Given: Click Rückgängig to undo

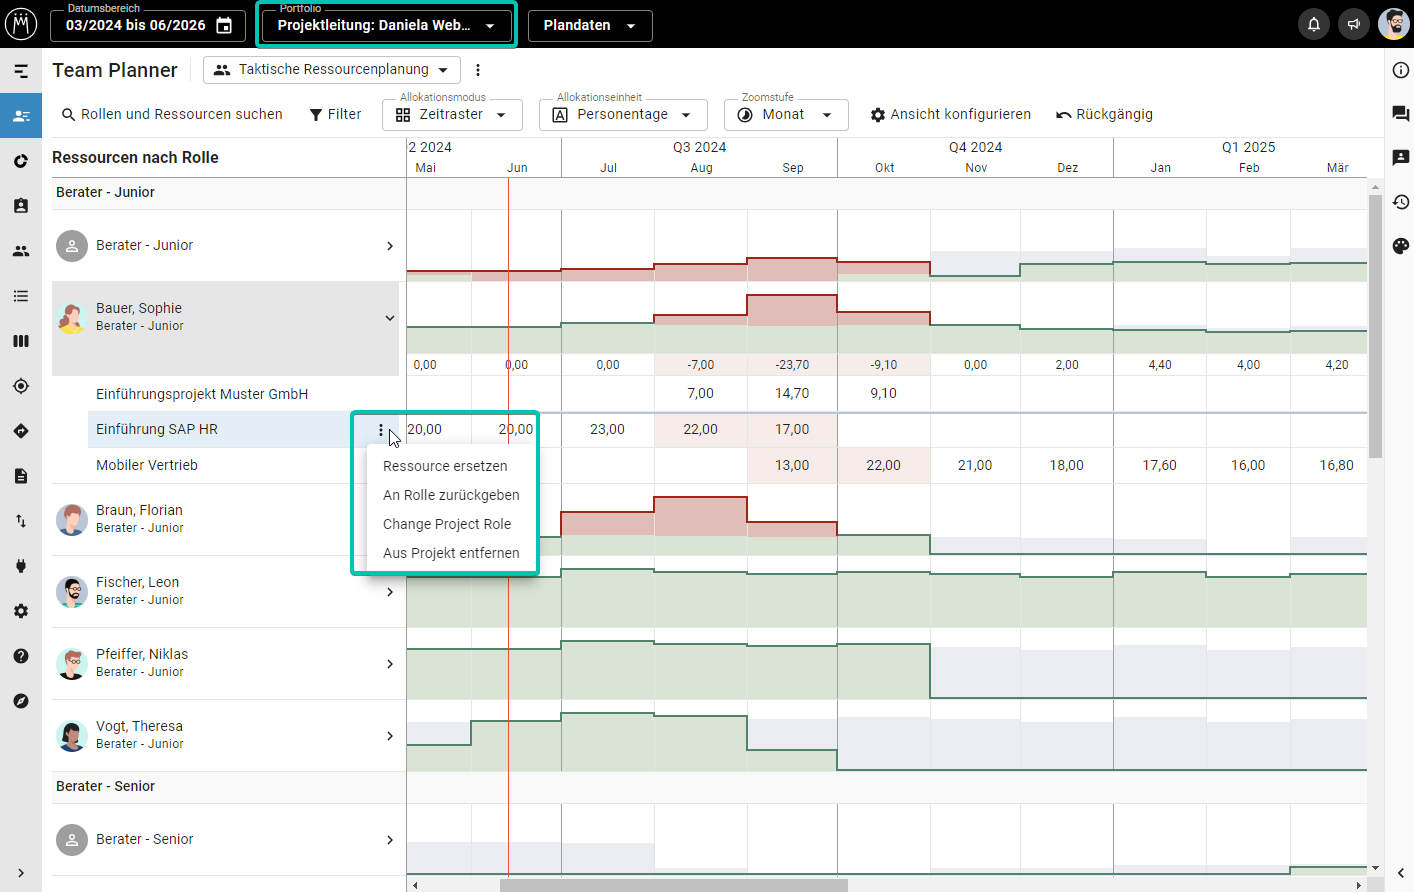Looking at the screenshot, I should (x=1104, y=115).
